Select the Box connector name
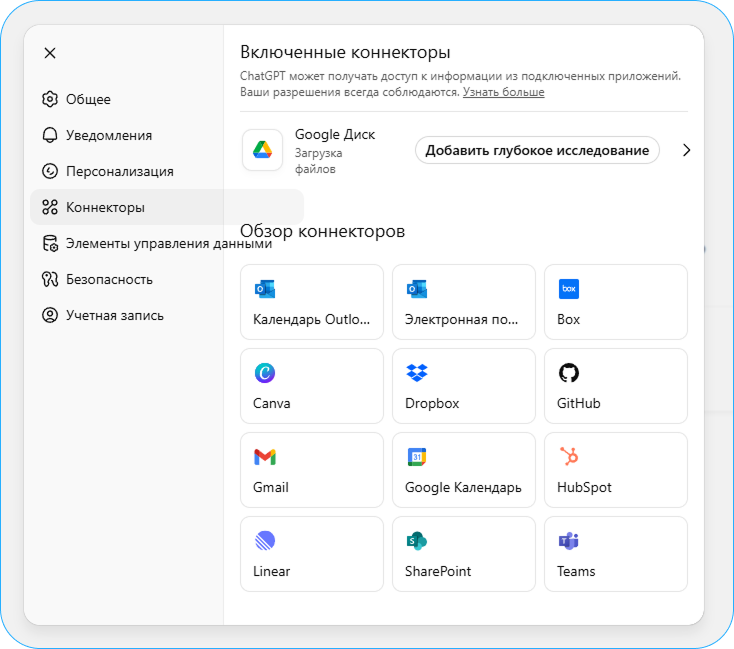Image resolution: width=734 pixels, height=649 pixels. [x=568, y=320]
